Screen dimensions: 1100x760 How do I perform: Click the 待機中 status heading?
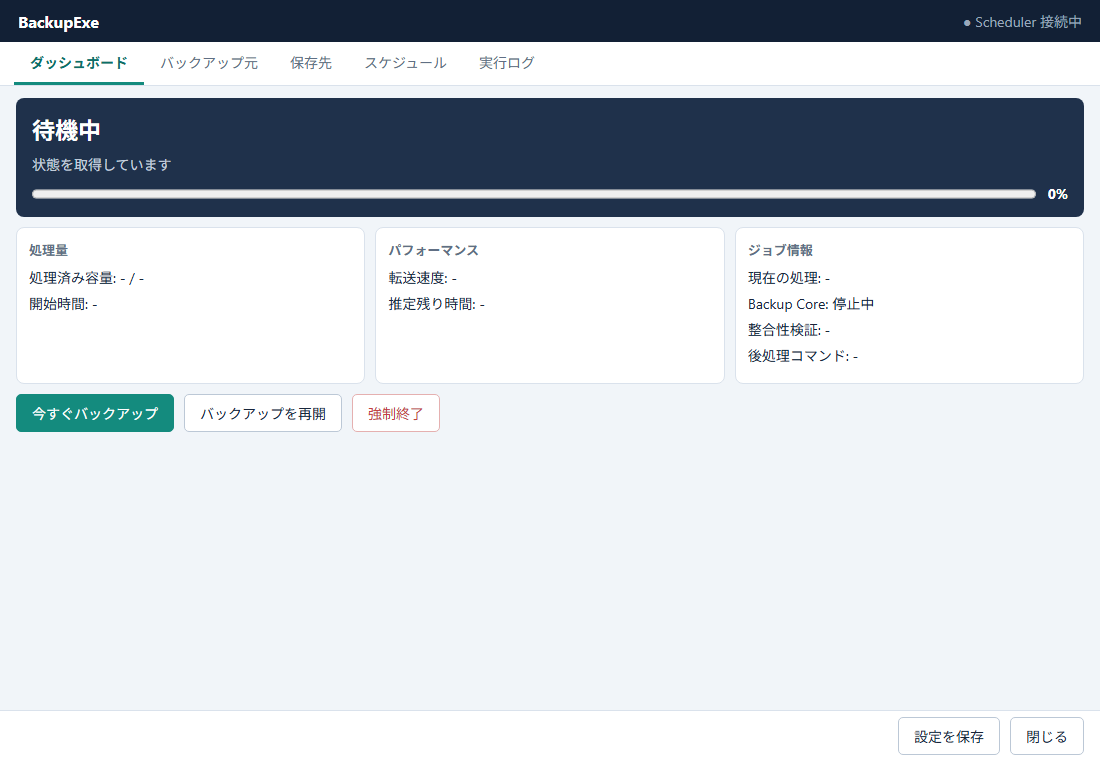[x=67, y=131]
